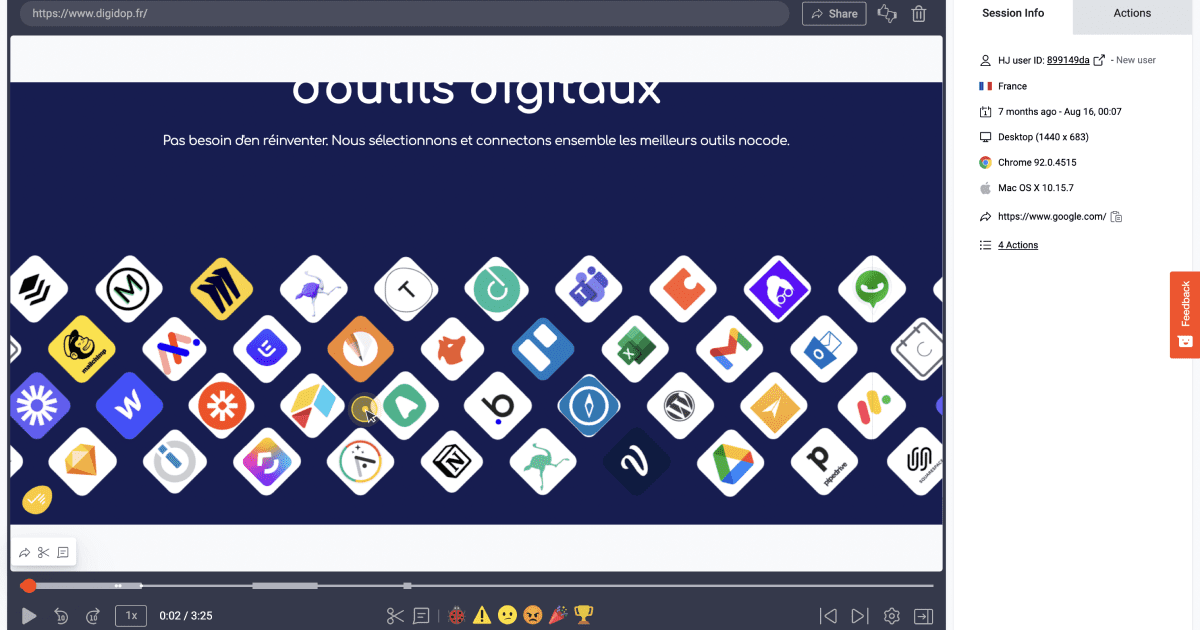The image size is (1200, 630).
Task: Jump to the wide gray activity segment on timeline
Action: [x=285, y=585]
